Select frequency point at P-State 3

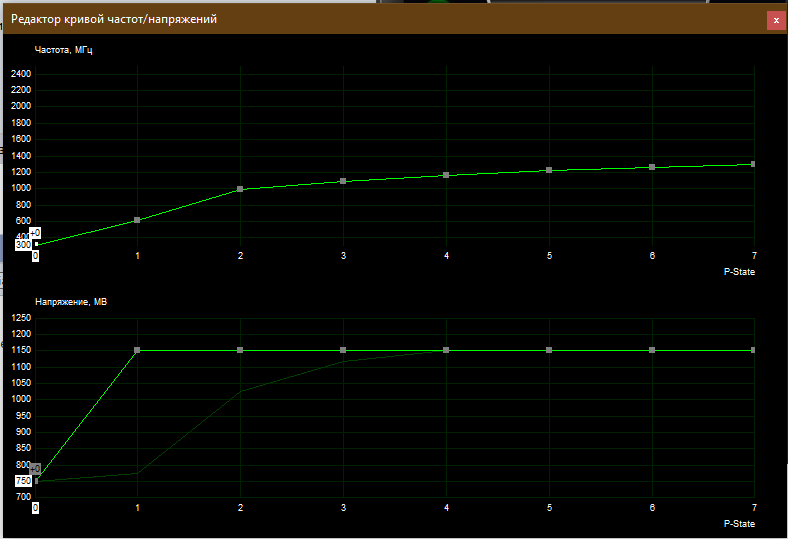(343, 181)
